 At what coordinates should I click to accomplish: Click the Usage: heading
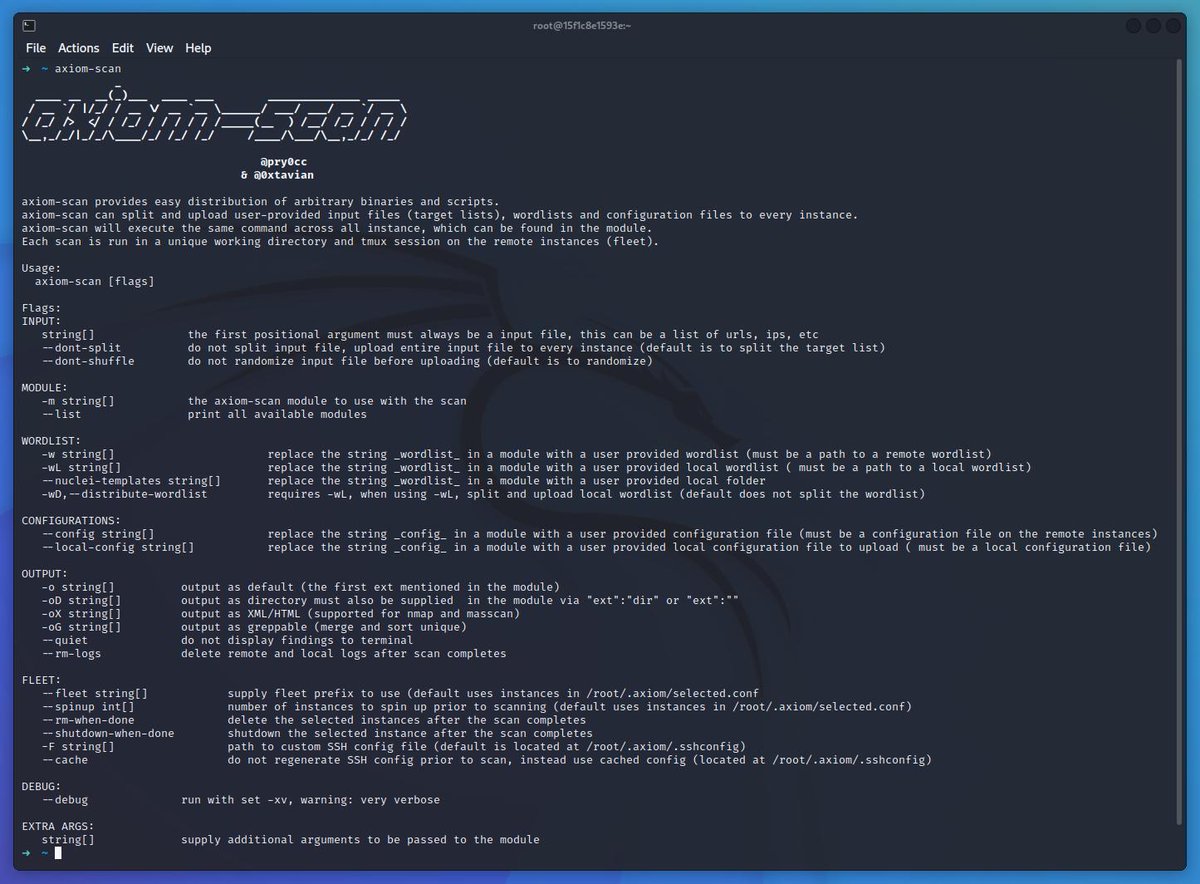41,268
